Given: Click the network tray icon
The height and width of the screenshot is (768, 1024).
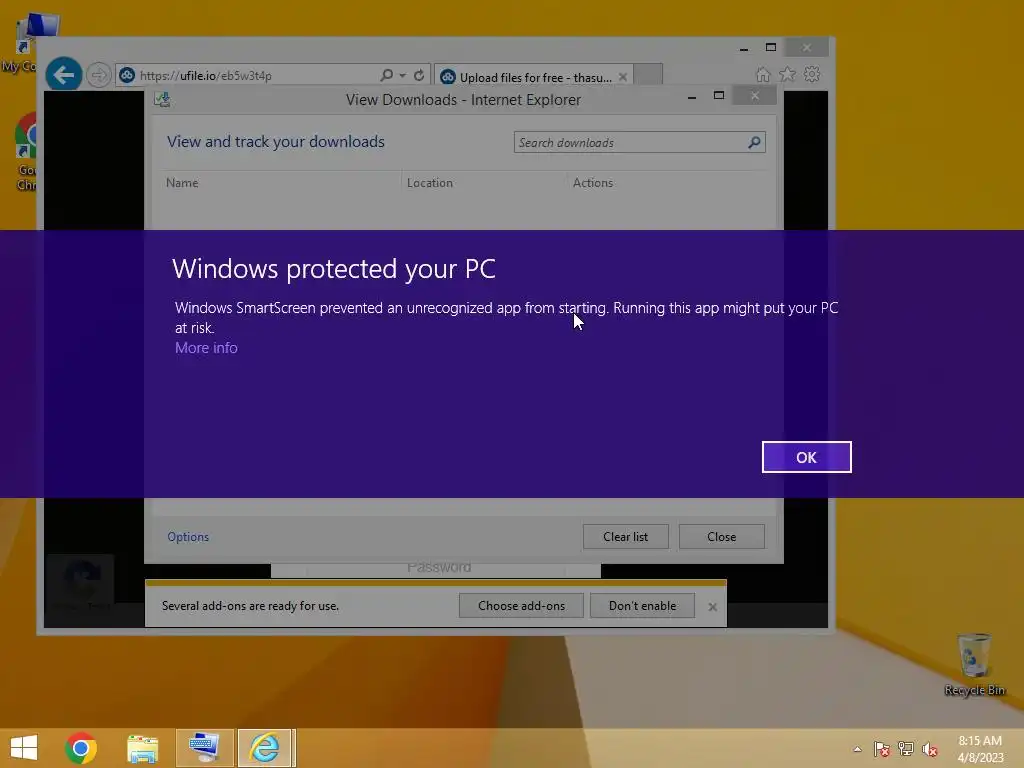Looking at the screenshot, I should [x=906, y=749].
